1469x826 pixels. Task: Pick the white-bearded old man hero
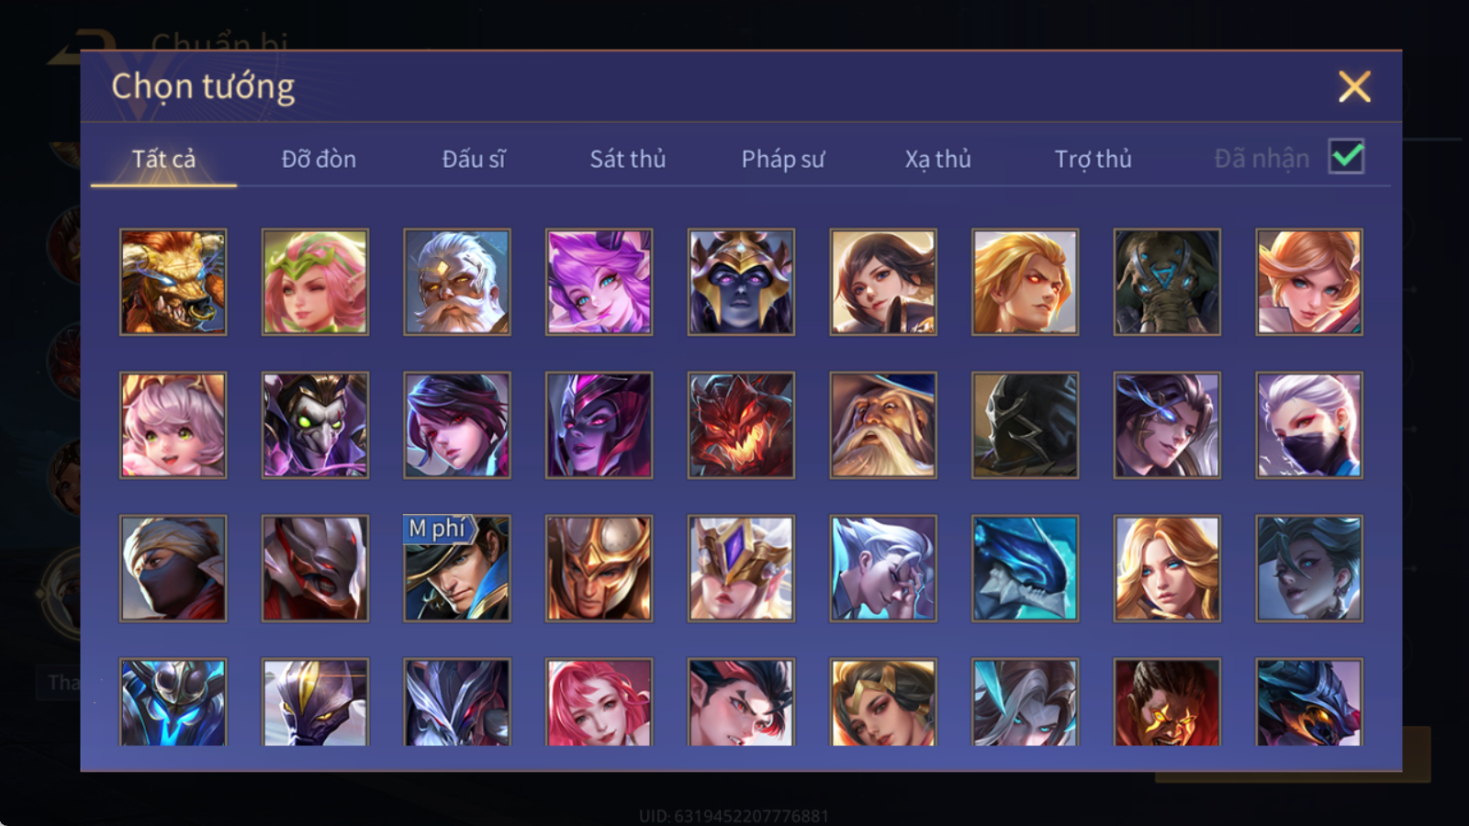click(x=457, y=282)
